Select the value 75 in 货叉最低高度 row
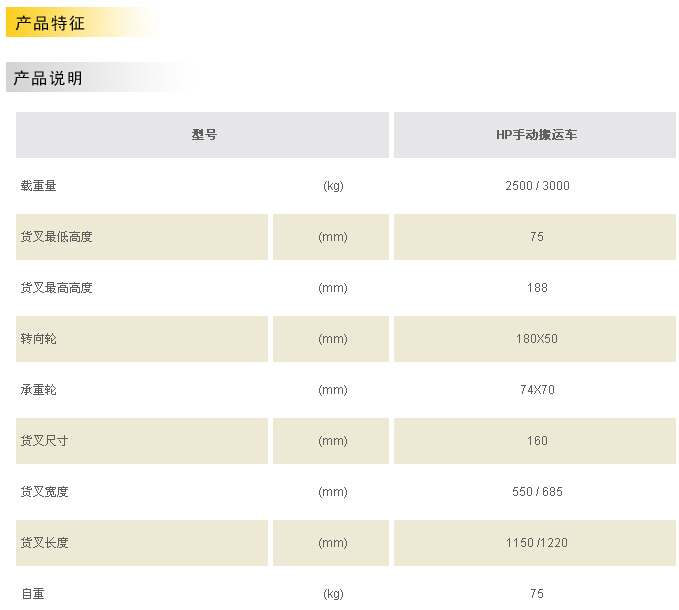Image resolution: width=679 pixels, height=610 pixels. pos(537,237)
